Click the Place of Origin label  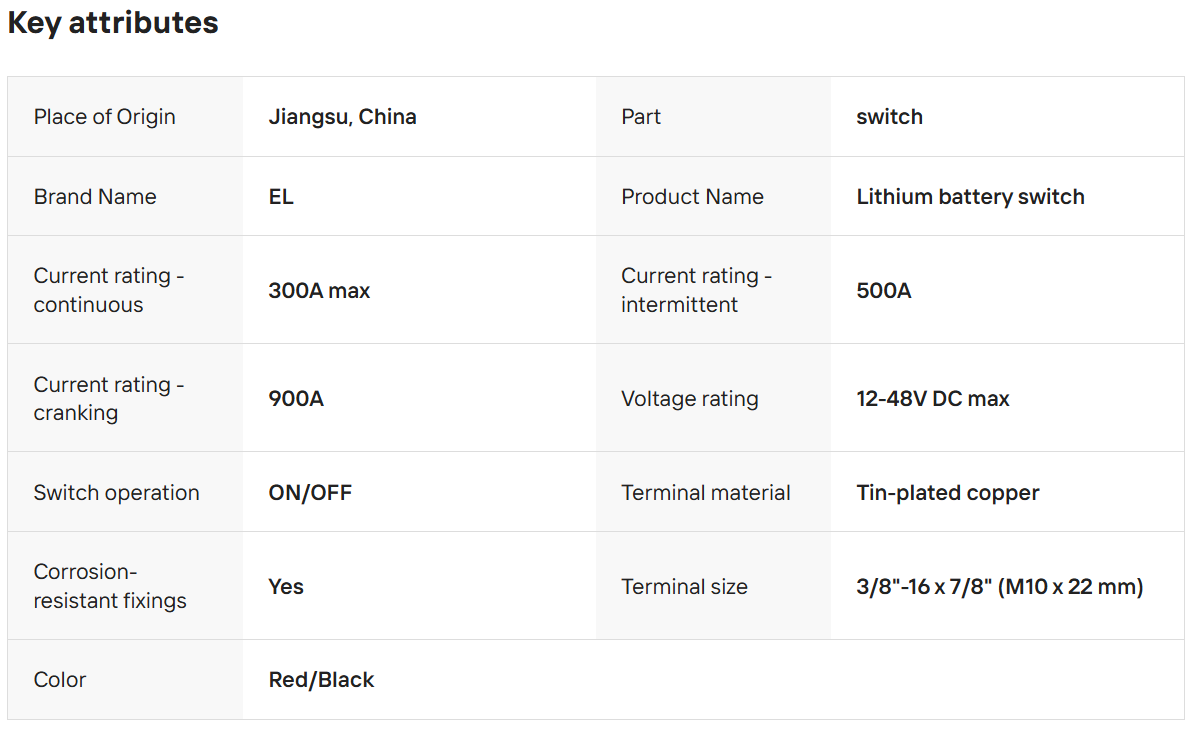point(104,117)
